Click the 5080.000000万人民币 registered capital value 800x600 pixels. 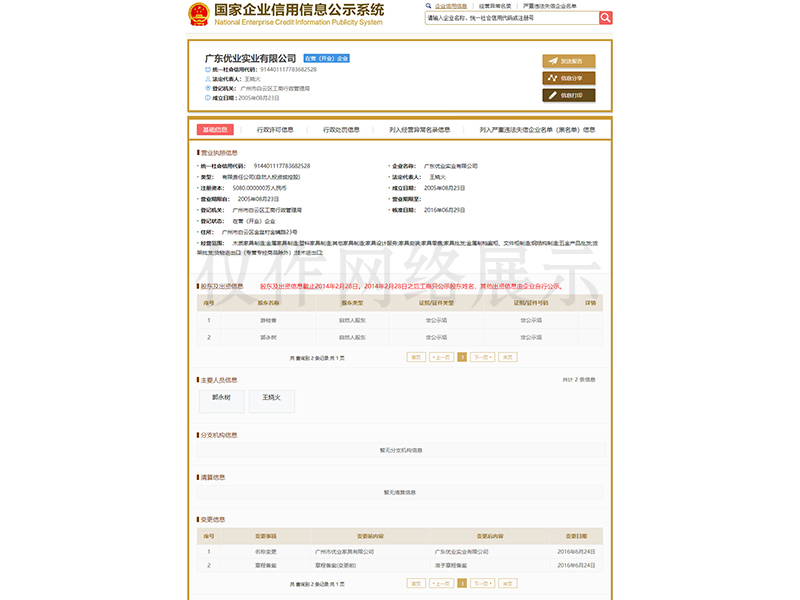(x=260, y=188)
